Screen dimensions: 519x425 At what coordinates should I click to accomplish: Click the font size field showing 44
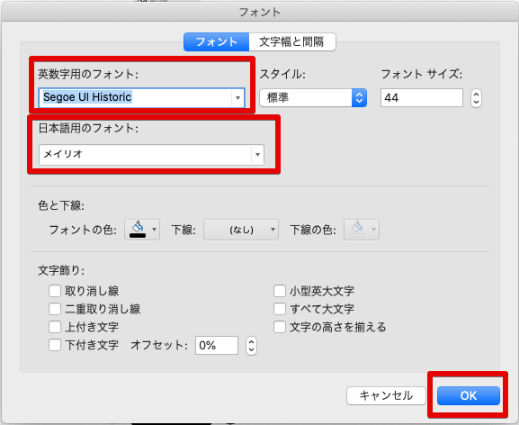(422, 98)
